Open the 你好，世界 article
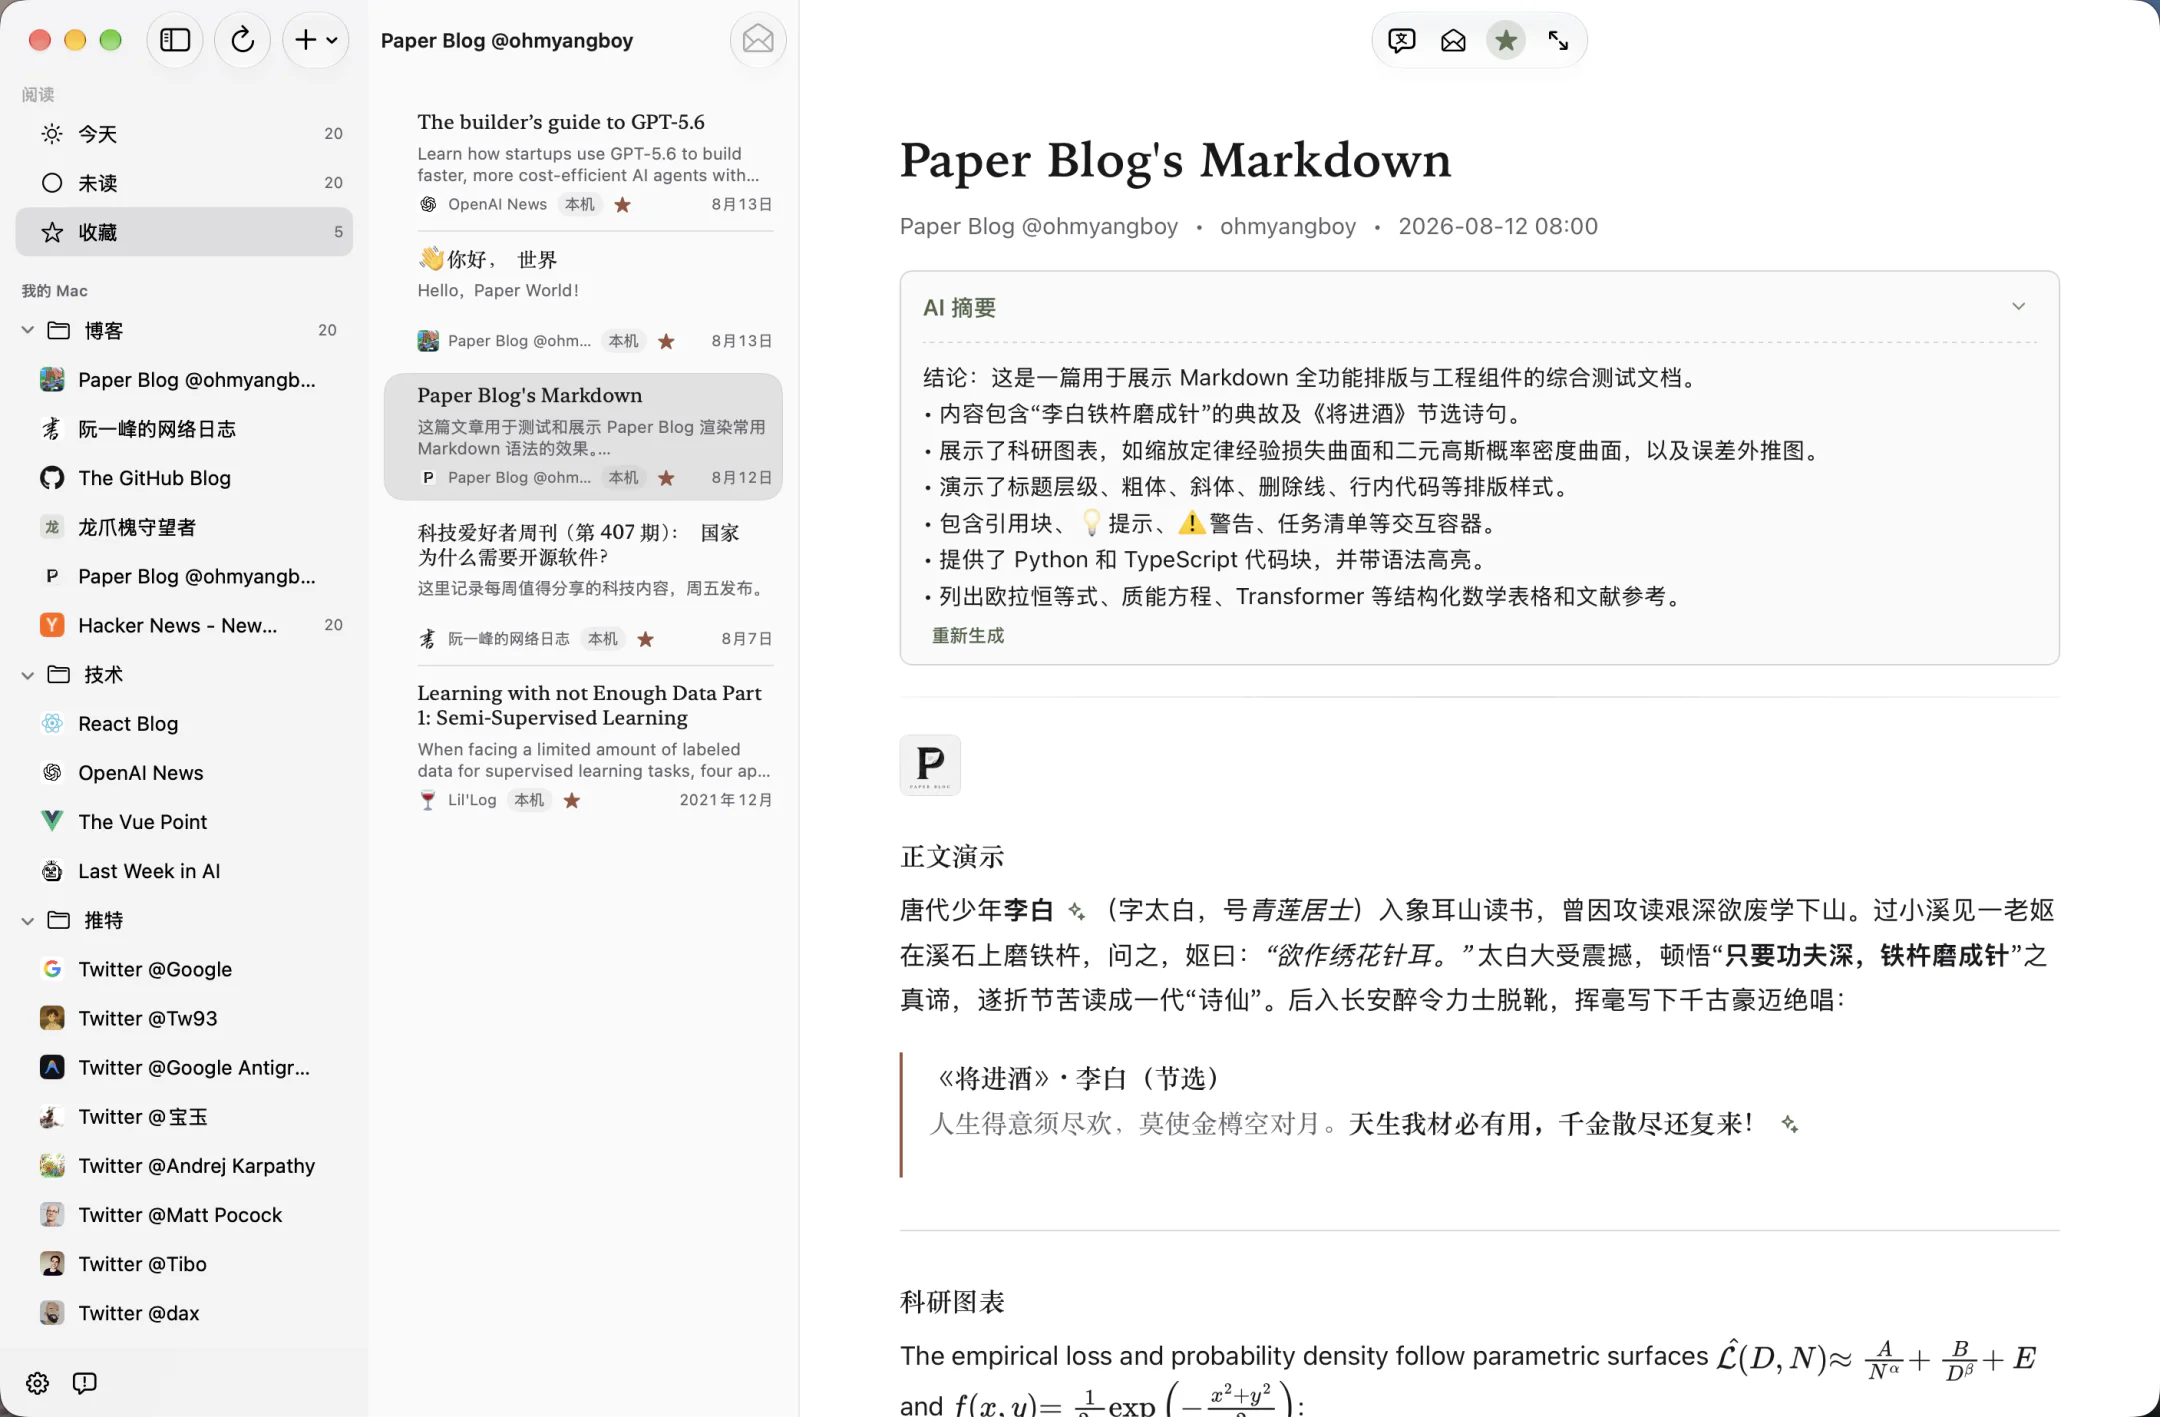Viewport: 2160px width, 1417px height. 583,299
